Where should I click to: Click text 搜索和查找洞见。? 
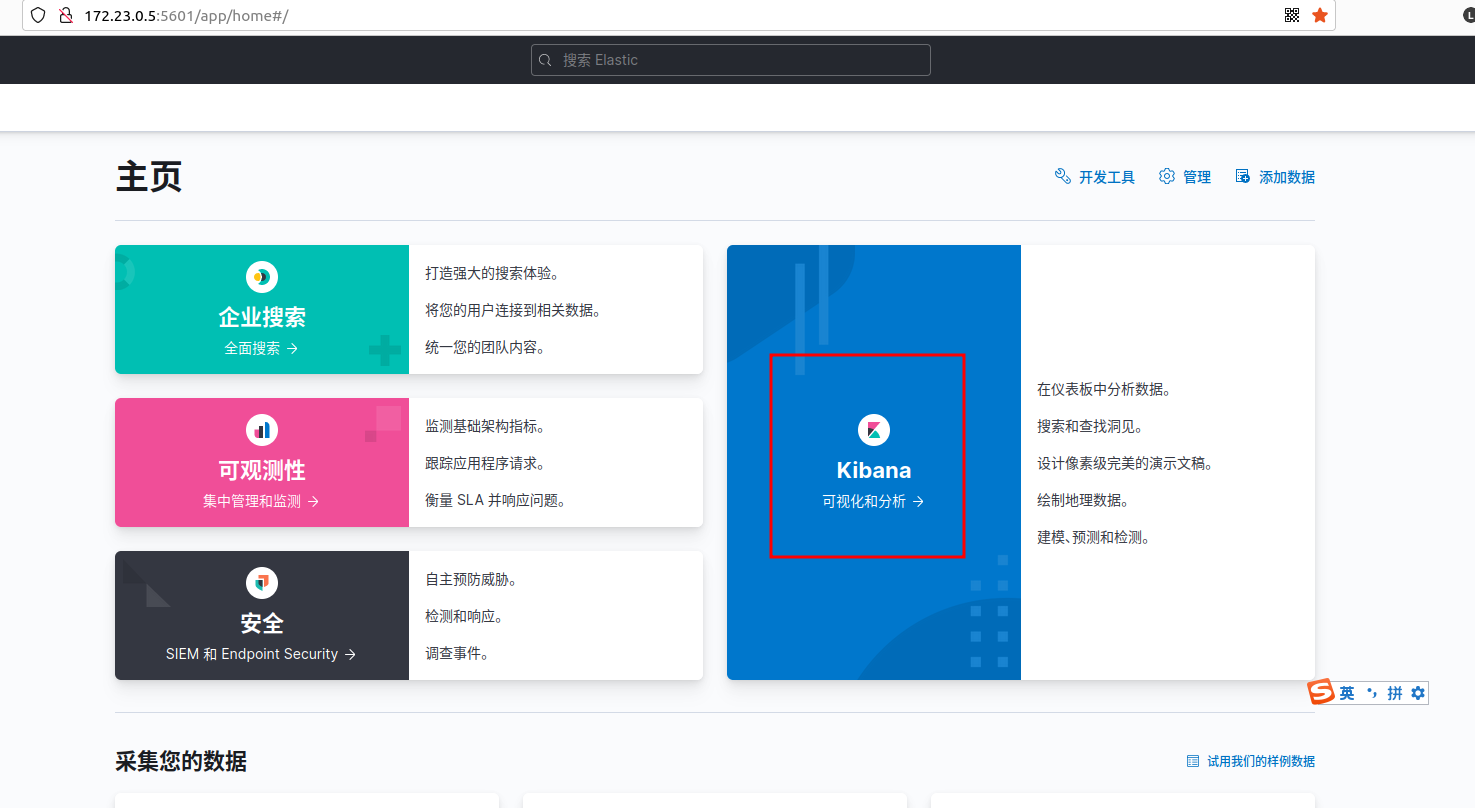(x=1090, y=426)
